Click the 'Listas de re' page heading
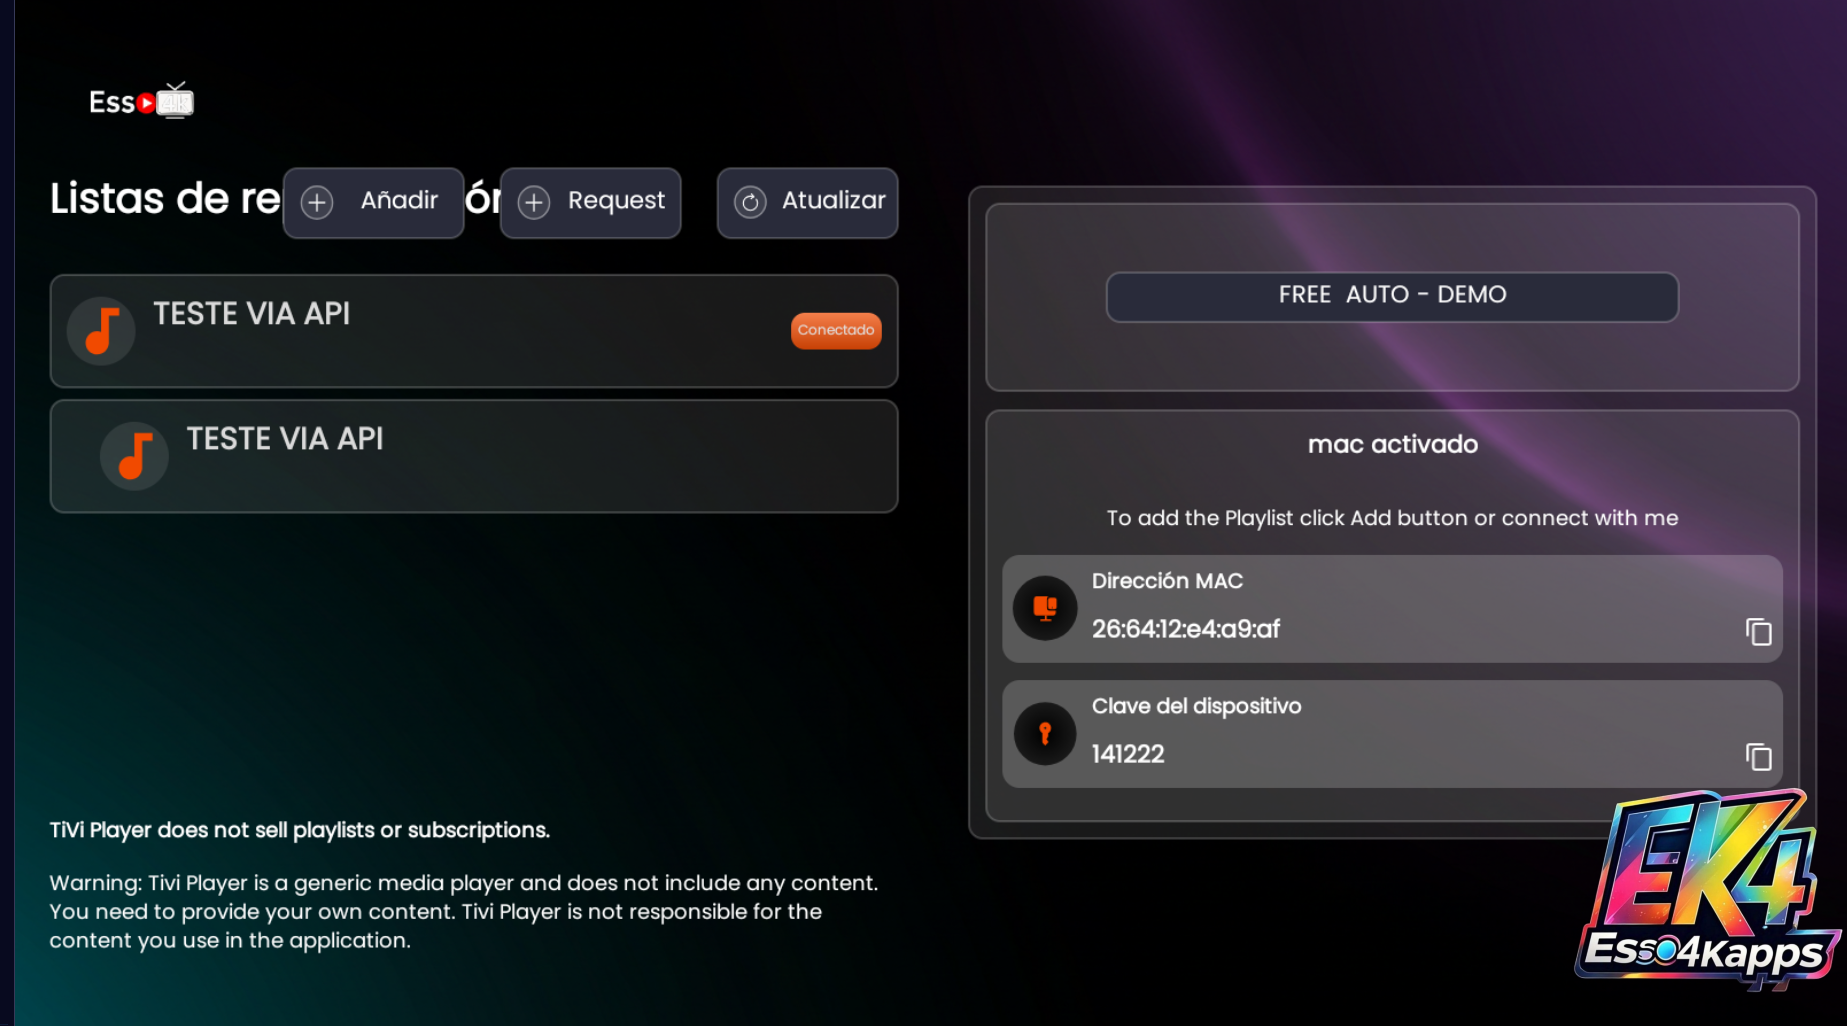The image size is (1847, 1026). pyautogui.click(x=165, y=199)
